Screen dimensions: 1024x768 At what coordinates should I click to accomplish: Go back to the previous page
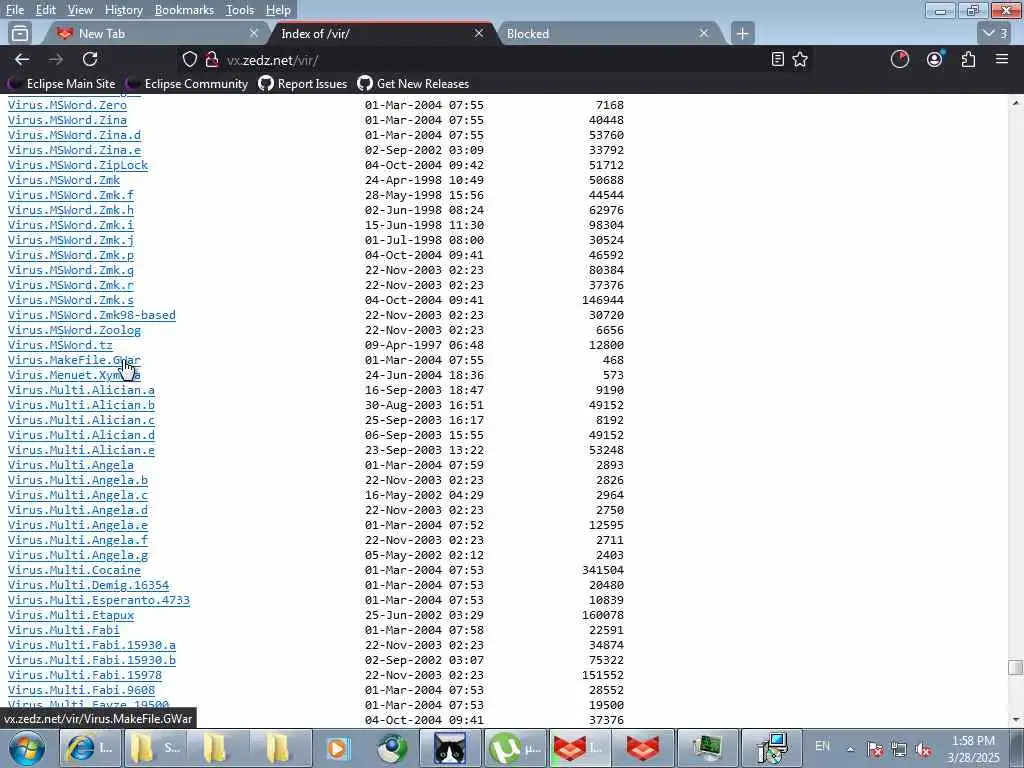(x=22, y=59)
